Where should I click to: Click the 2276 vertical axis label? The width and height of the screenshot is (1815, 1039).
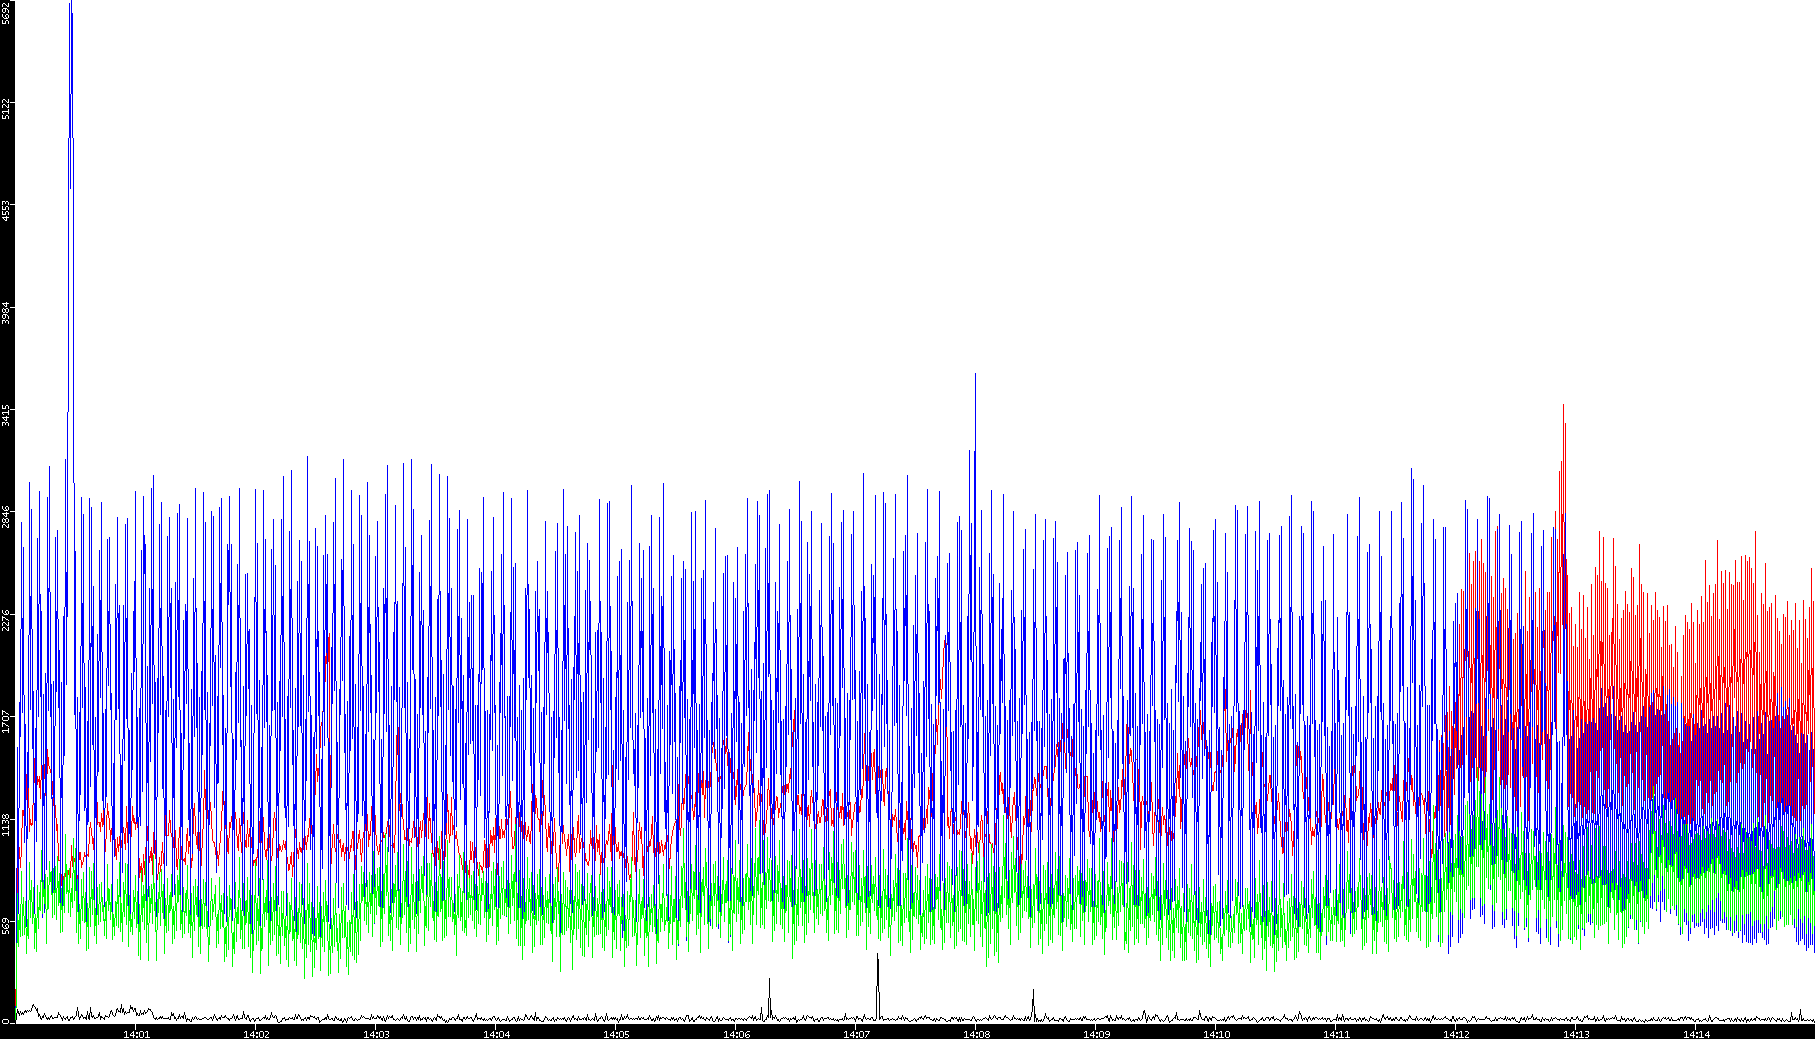tap(7, 620)
